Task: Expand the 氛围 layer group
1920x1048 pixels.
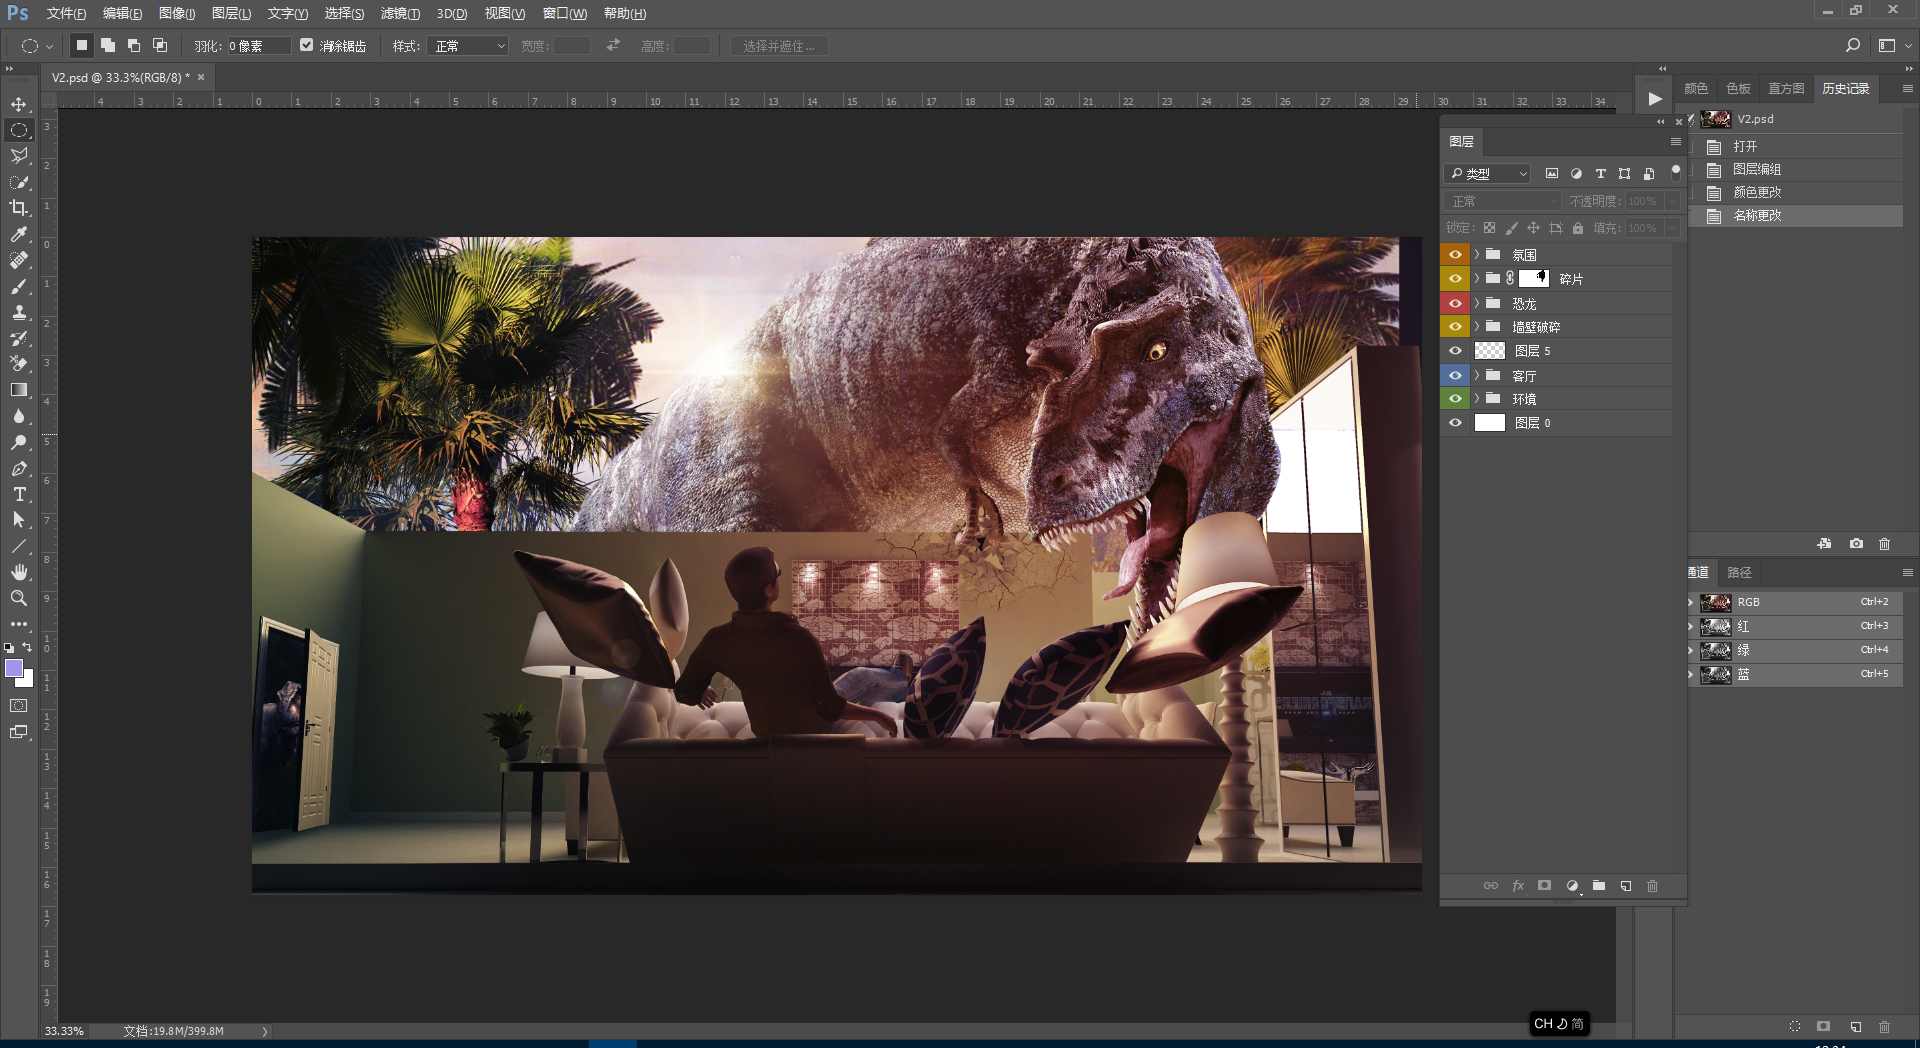Action: point(1477,255)
